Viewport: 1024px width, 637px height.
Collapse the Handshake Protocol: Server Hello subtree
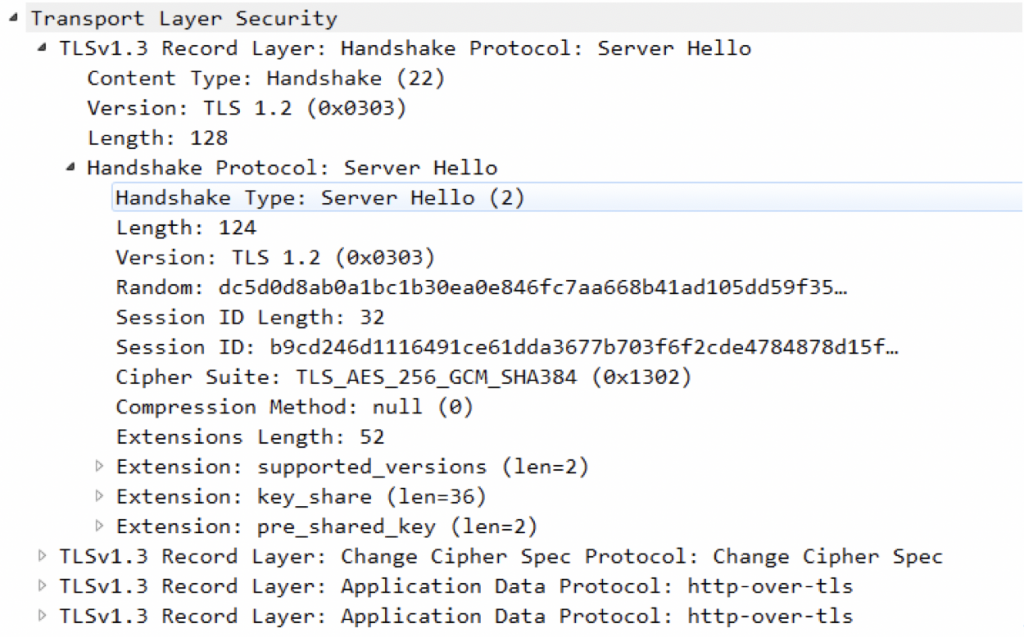(x=69, y=167)
